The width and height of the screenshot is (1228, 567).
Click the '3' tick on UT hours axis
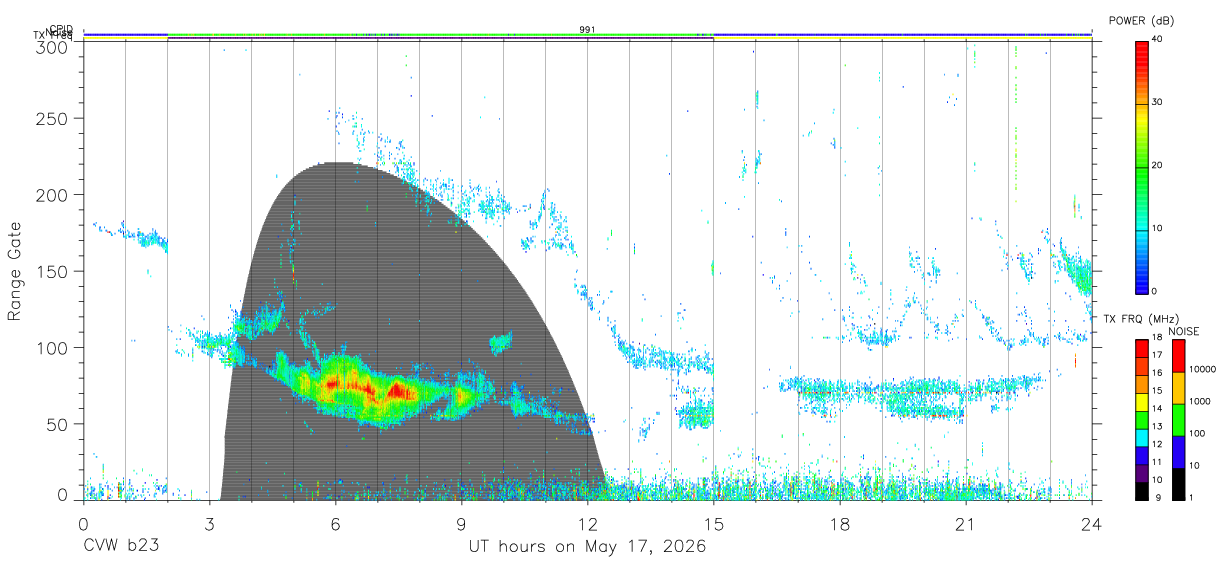210,523
